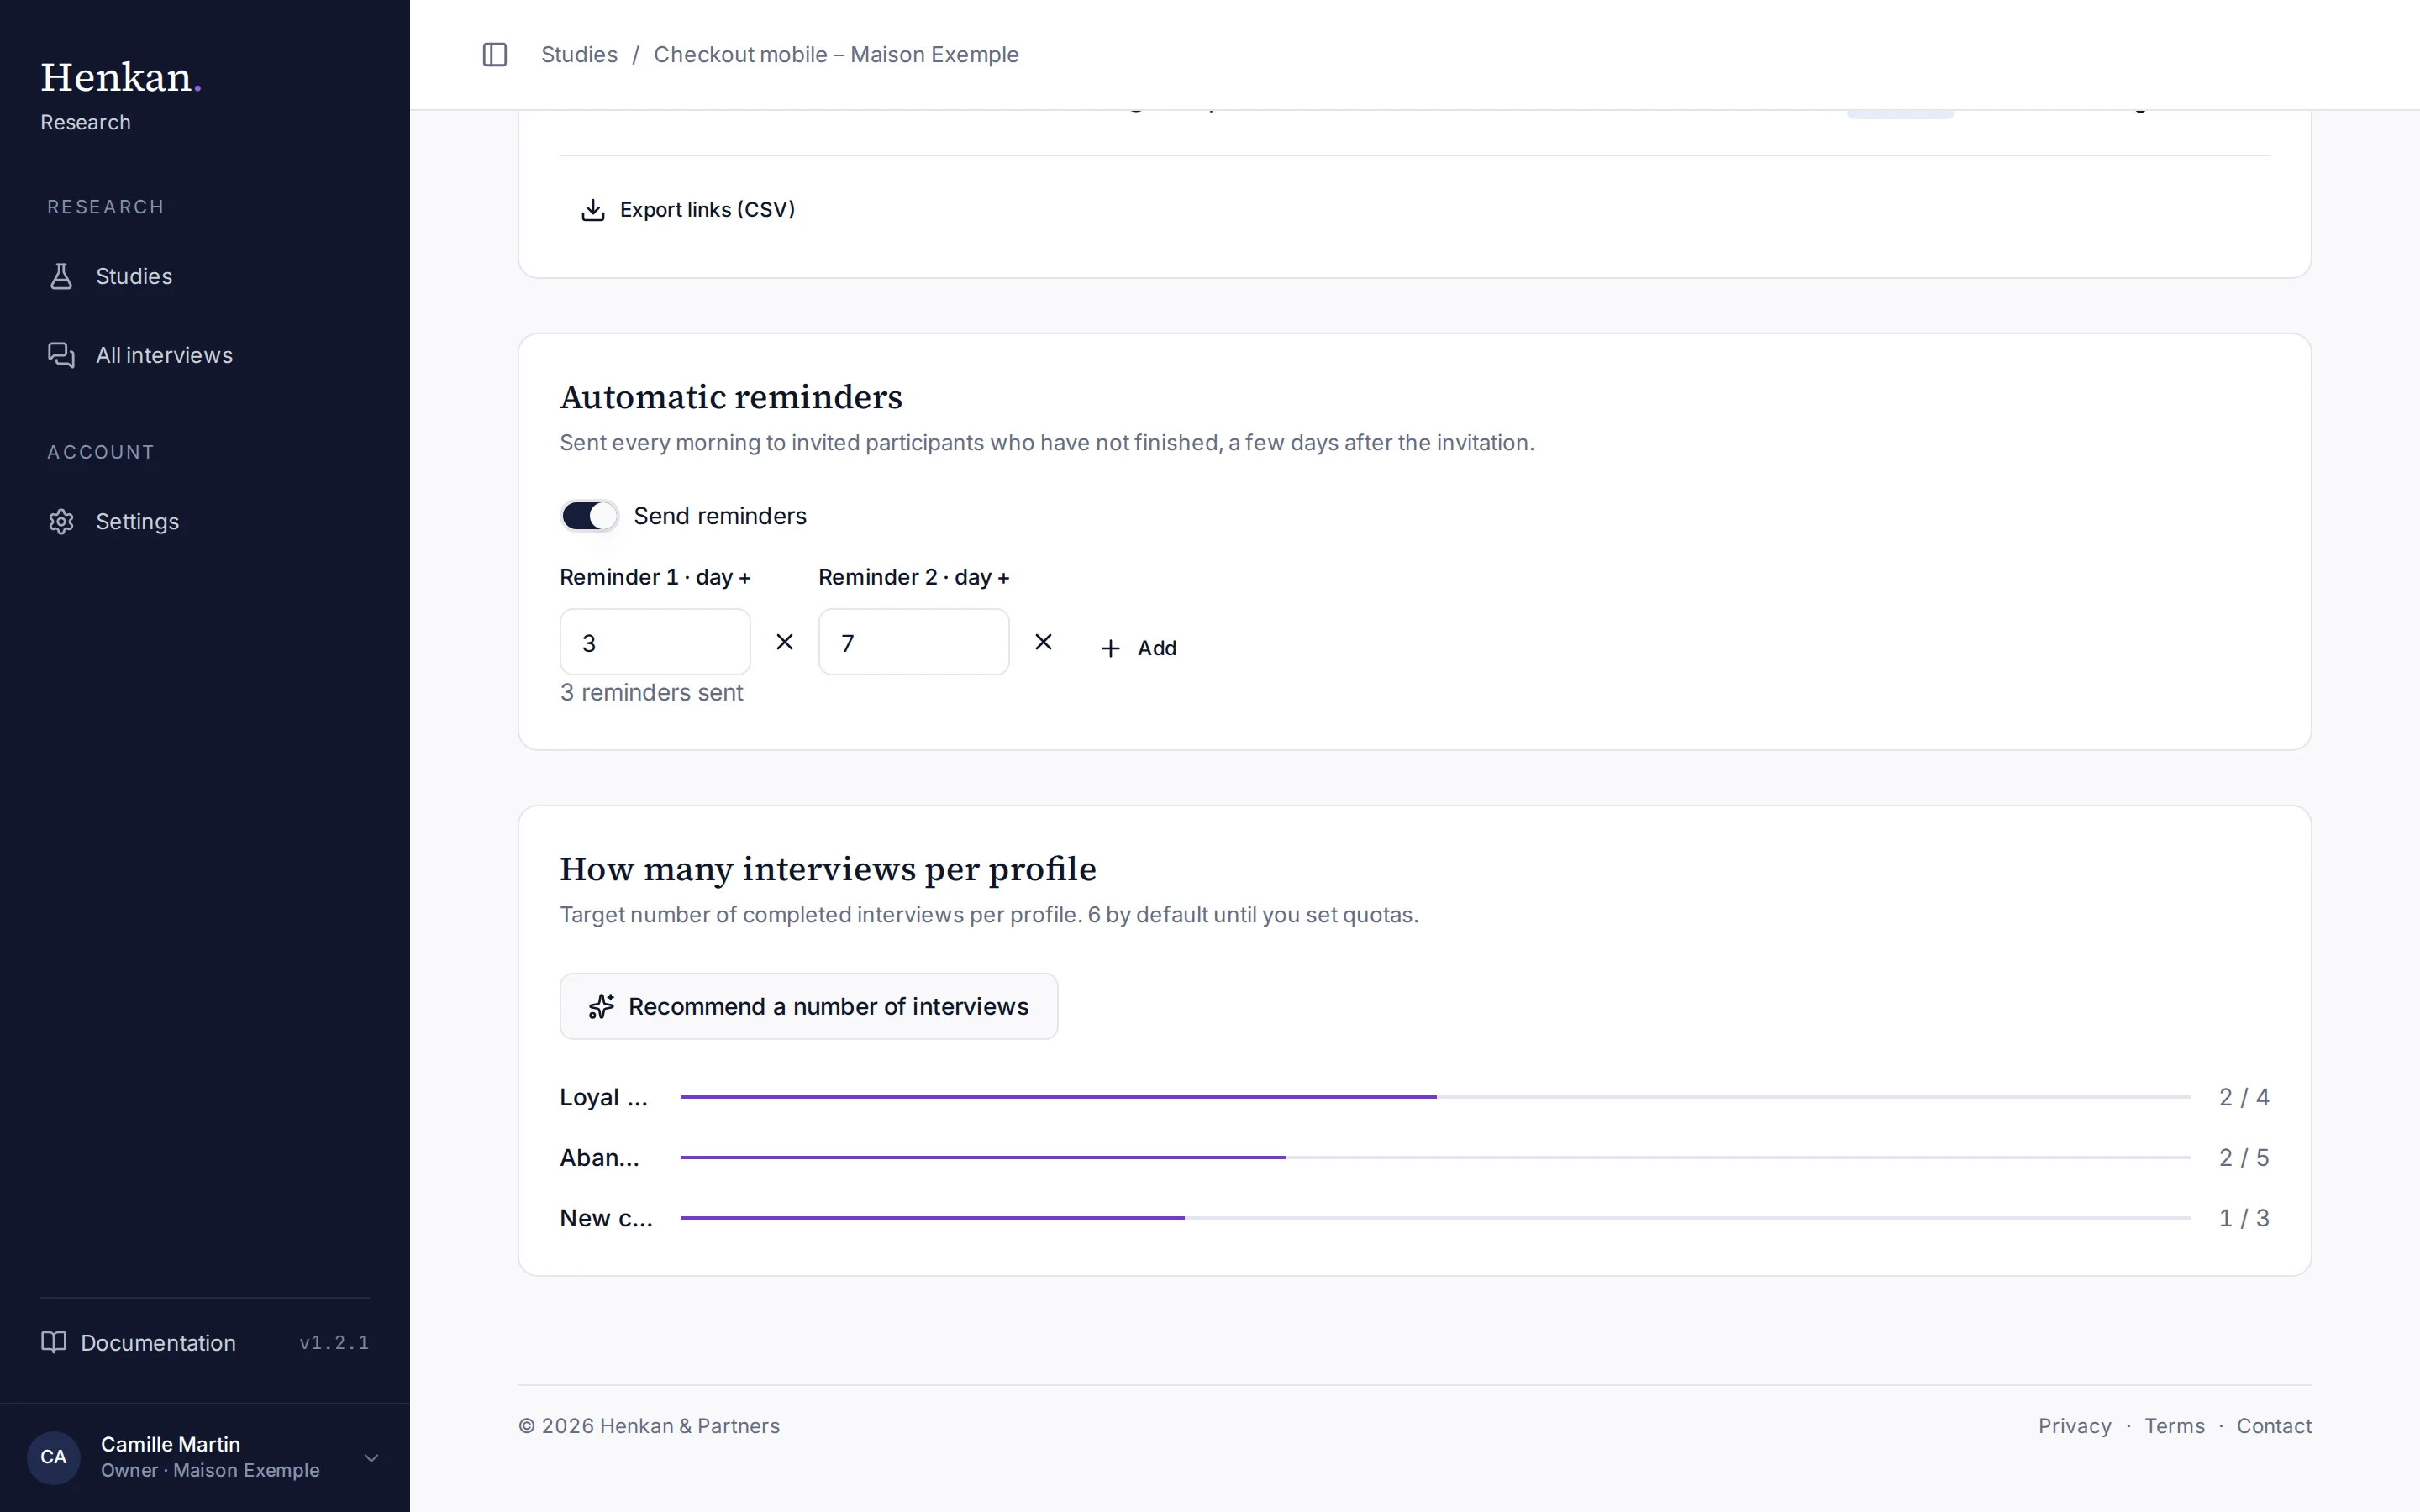The height and width of the screenshot is (1512, 2420).
Task: Toggle the sidebar panel icon
Action: [495, 54]
